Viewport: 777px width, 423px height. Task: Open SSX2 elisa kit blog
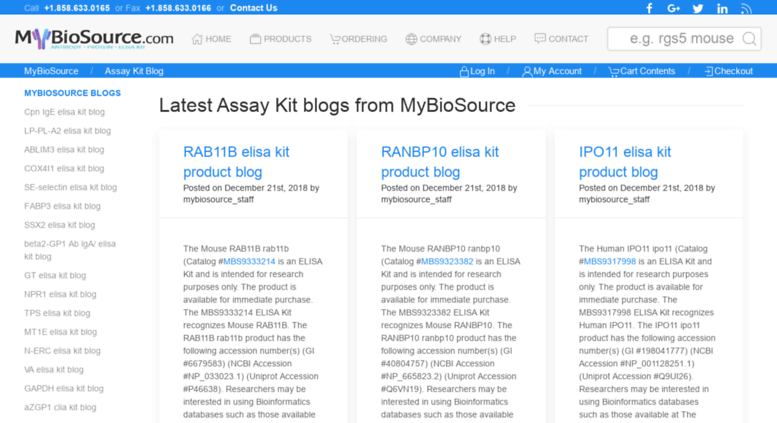click(x=59, y=225)
